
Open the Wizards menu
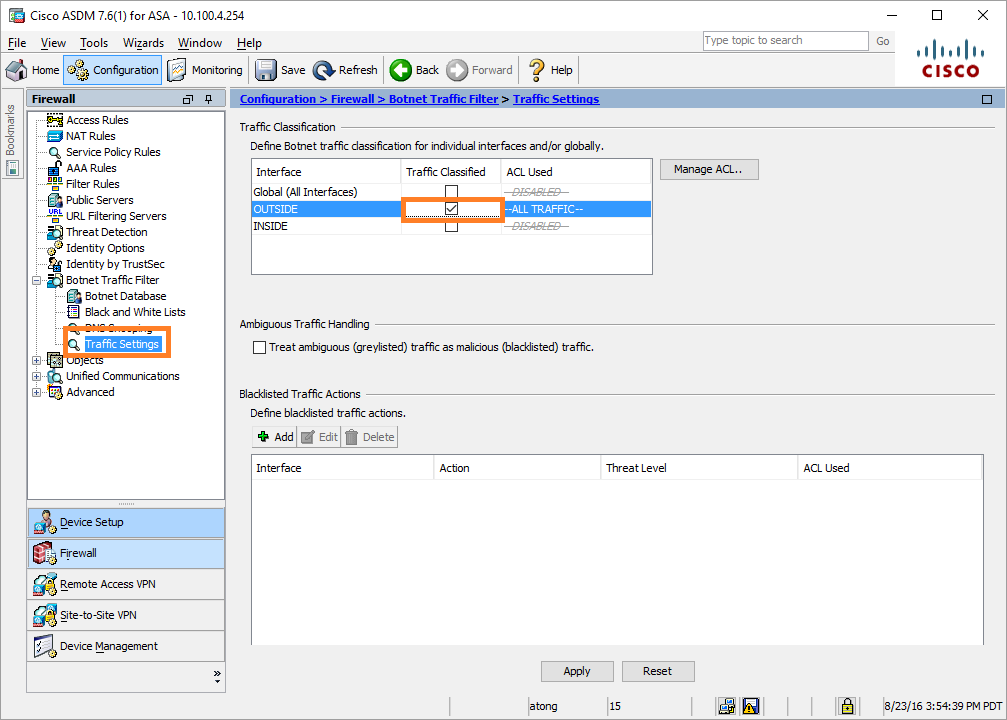143,43
